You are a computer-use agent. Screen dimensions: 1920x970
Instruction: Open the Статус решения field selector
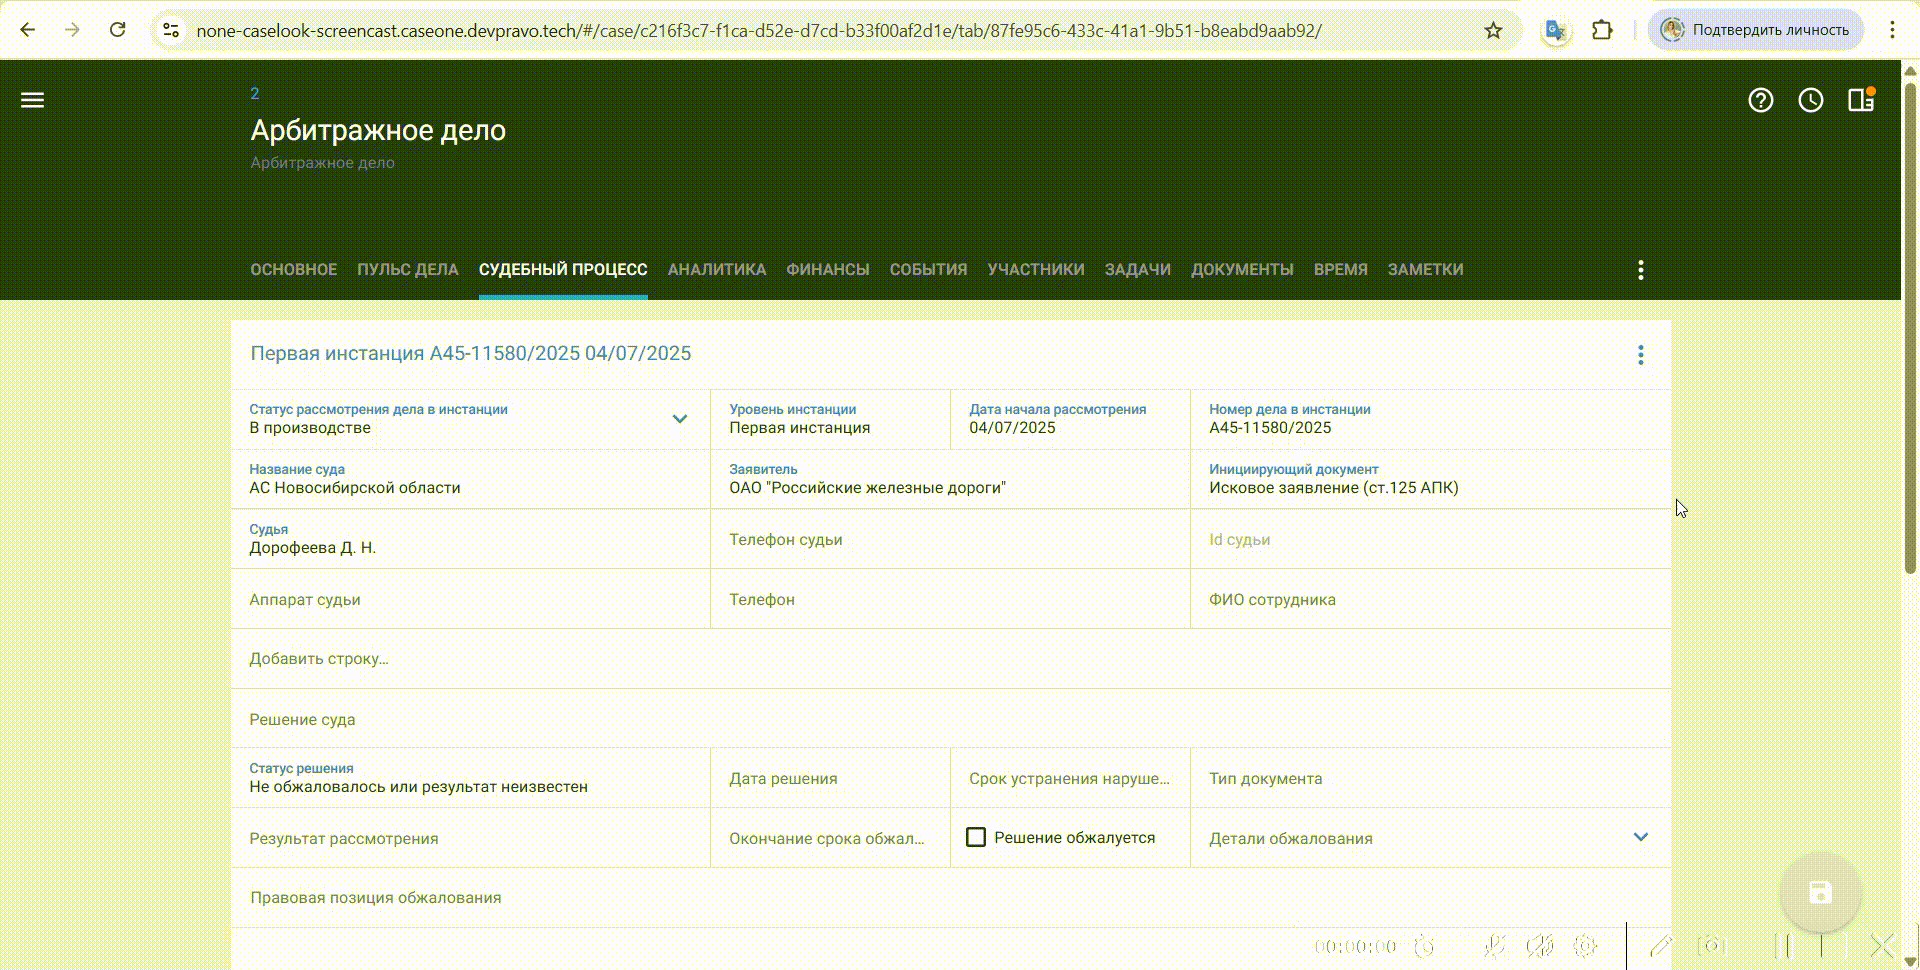[x=470, y=779]
